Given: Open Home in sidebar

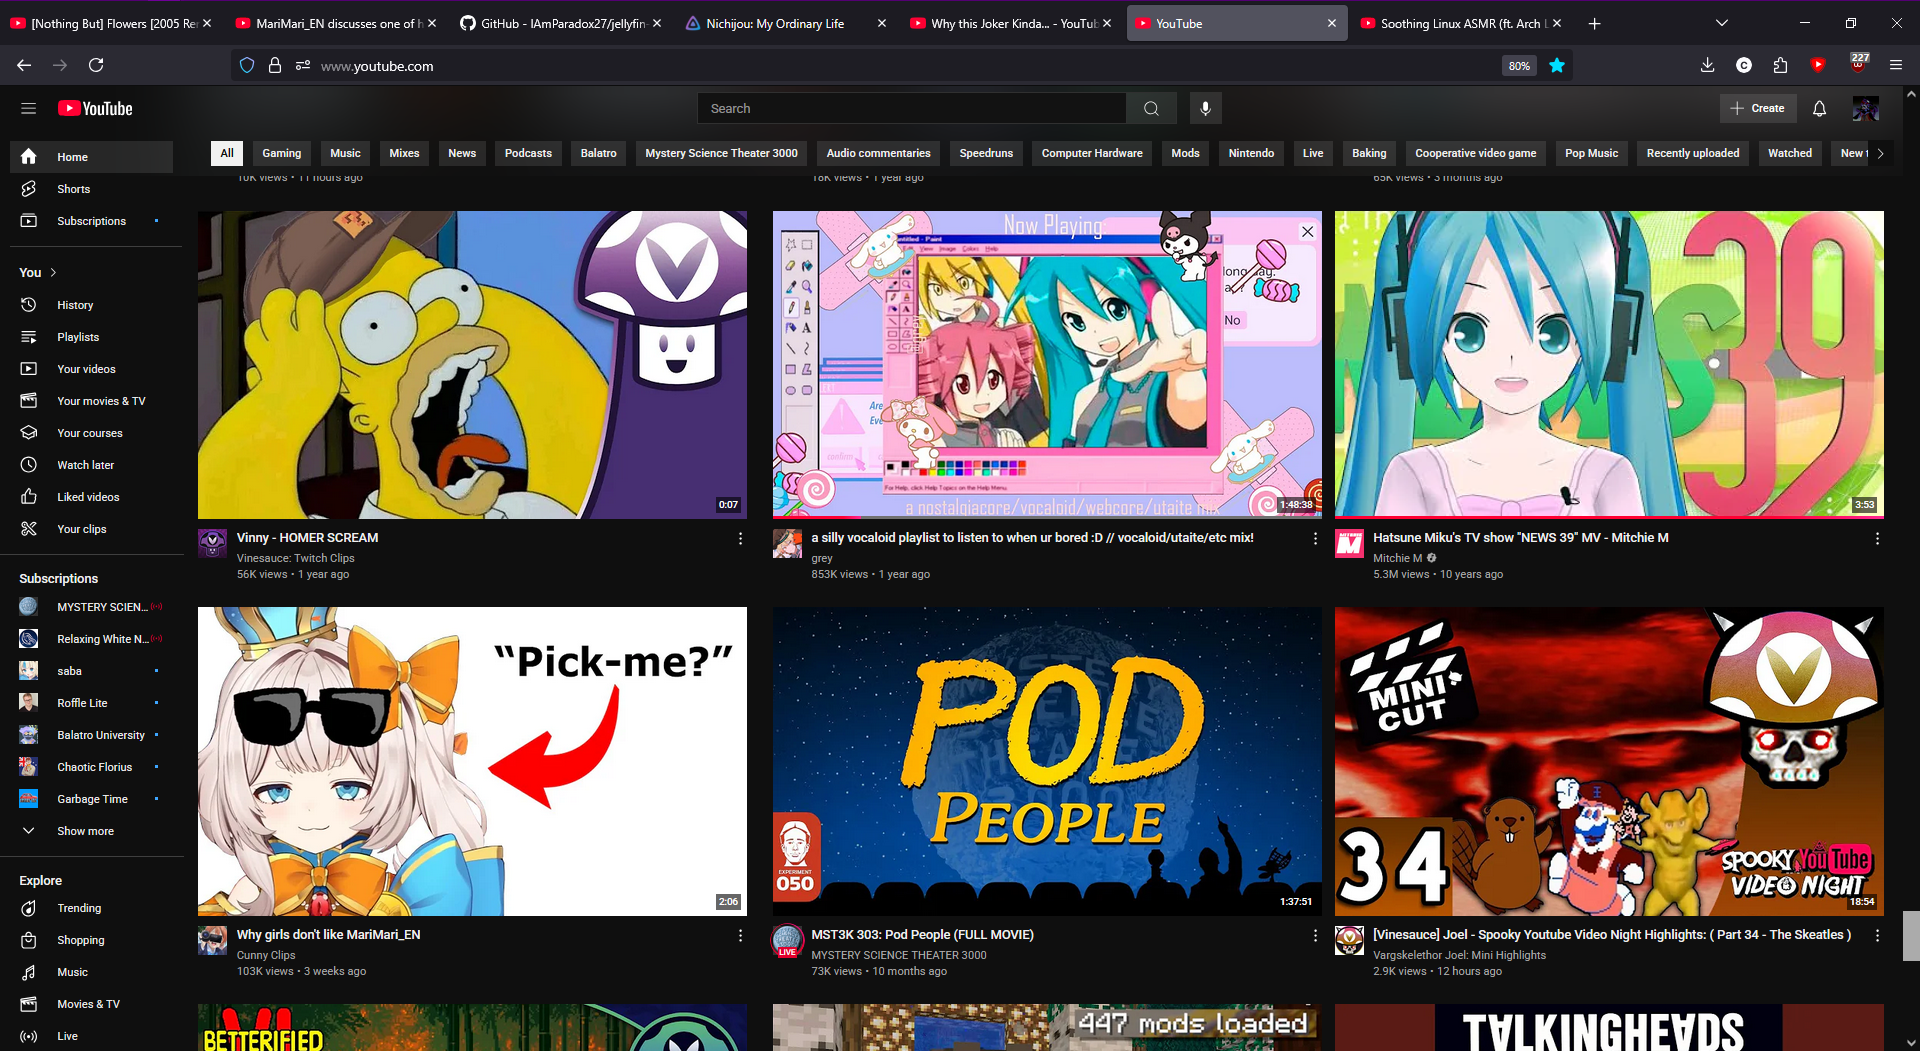Looking at the screenshot, I should click(x=91, y=157).
